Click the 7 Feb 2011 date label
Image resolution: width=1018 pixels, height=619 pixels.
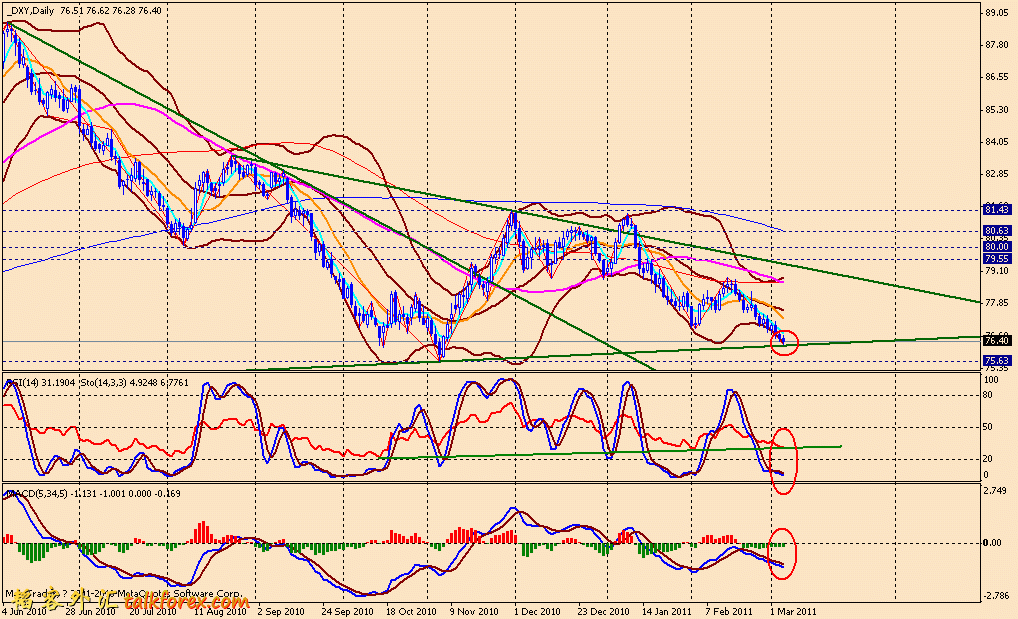[x=729, y=612]
